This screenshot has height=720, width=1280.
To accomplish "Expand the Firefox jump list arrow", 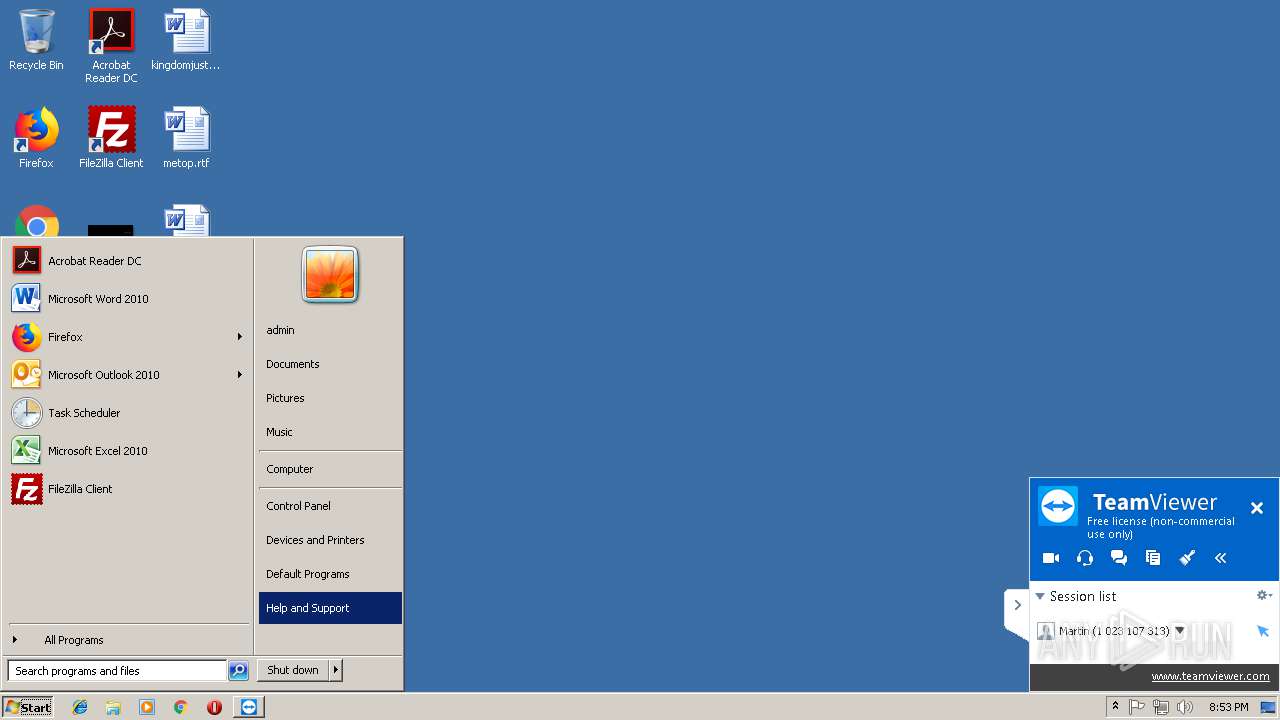I will tap(240, 337).
